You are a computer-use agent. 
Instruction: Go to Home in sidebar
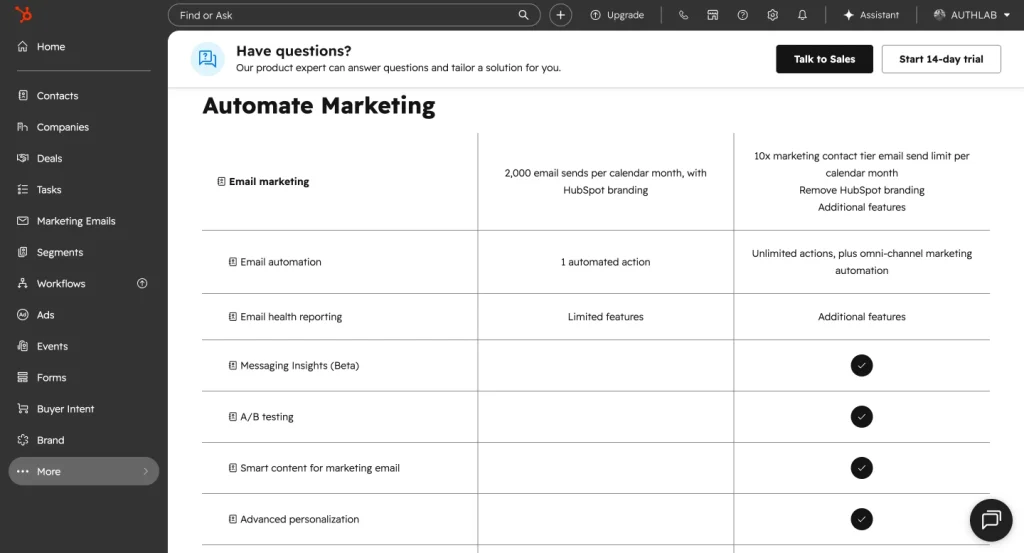click(84, 47)
